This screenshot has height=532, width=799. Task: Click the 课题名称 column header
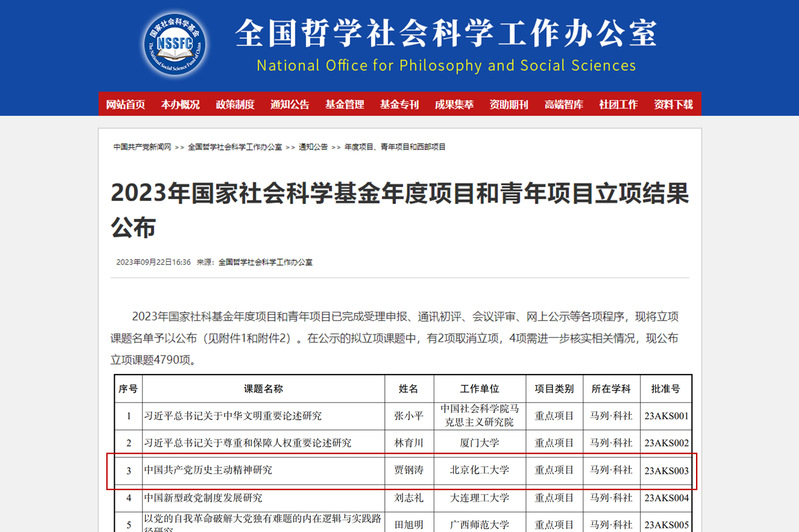coord(263,389)
